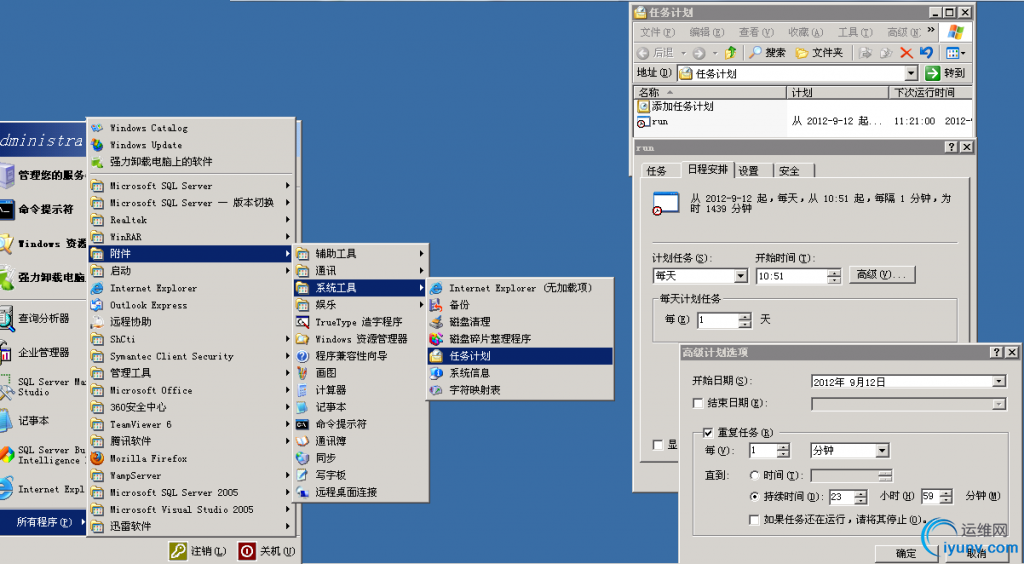Select the 时间 radio button

point(754,475)
